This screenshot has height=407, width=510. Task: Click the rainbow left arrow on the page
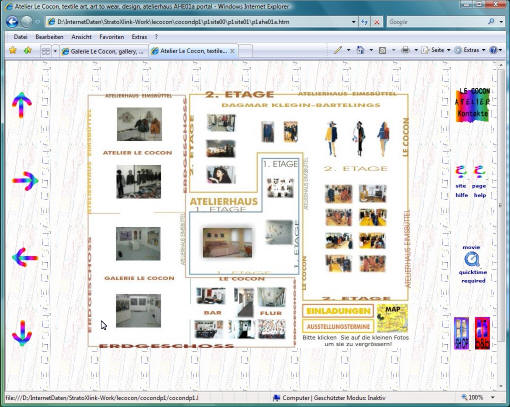[x=25, y=257]
